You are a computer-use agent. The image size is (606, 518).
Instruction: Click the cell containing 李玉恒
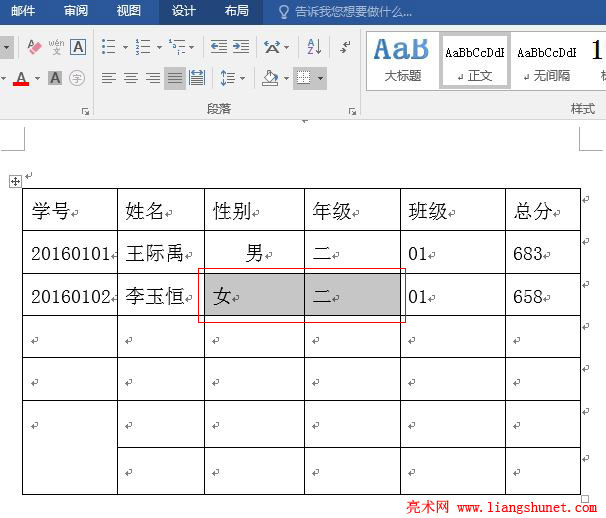click(161, 295)
